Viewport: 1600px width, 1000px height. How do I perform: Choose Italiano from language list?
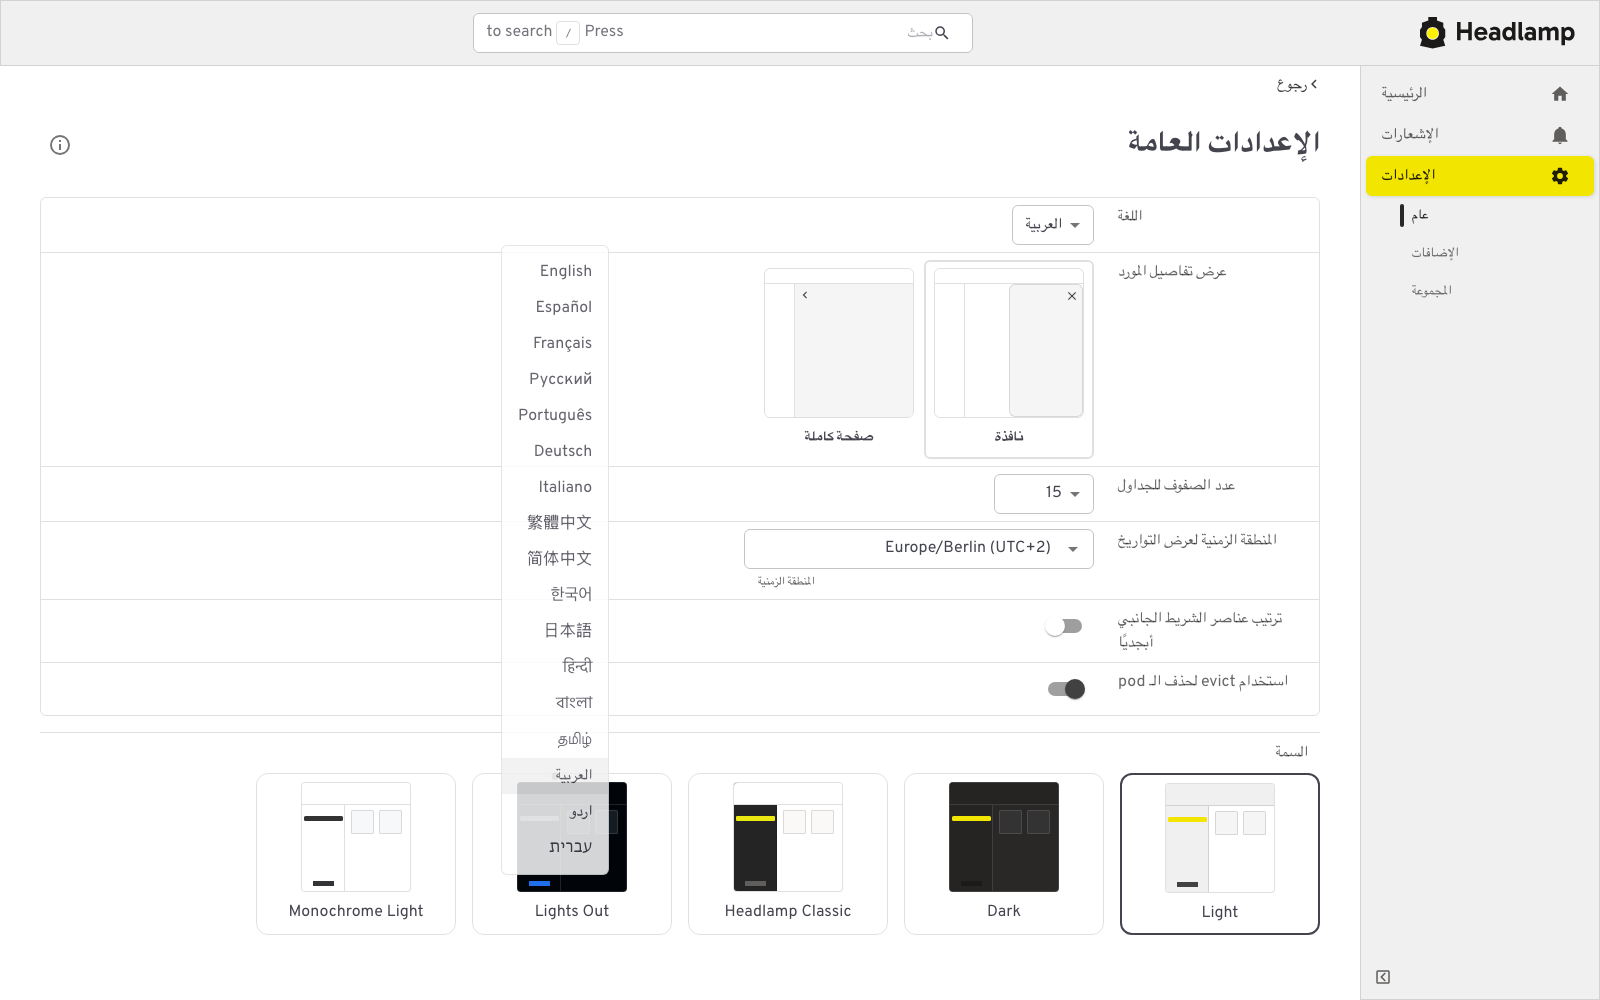pyautogui.click(x=555, y=487)
